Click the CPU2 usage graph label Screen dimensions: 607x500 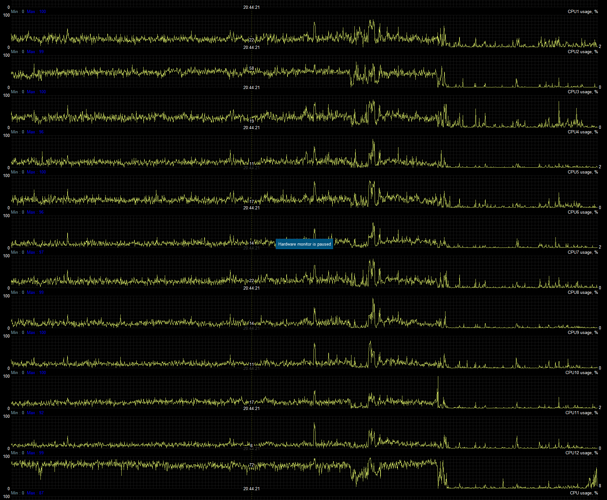tap(582, 51)
